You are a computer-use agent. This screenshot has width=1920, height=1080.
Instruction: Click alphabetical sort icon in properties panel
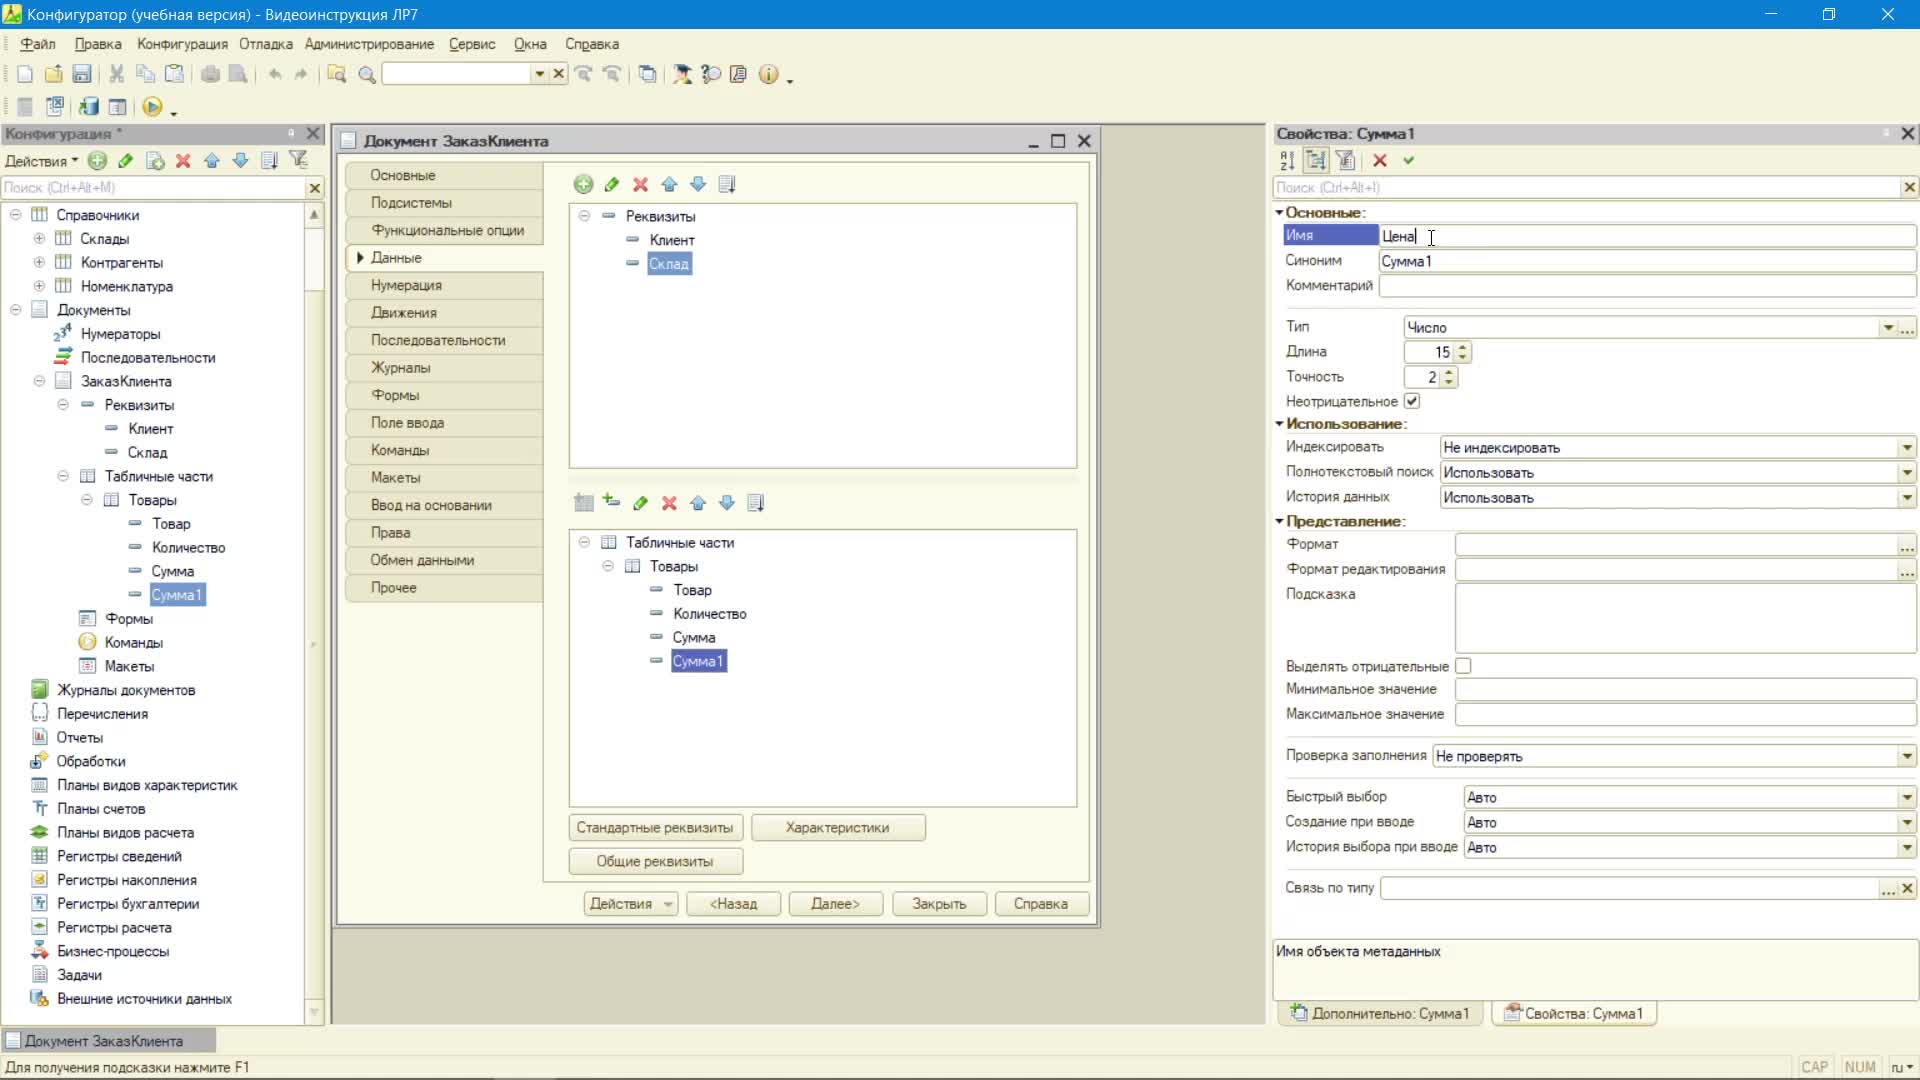(x=1287, y=160)
